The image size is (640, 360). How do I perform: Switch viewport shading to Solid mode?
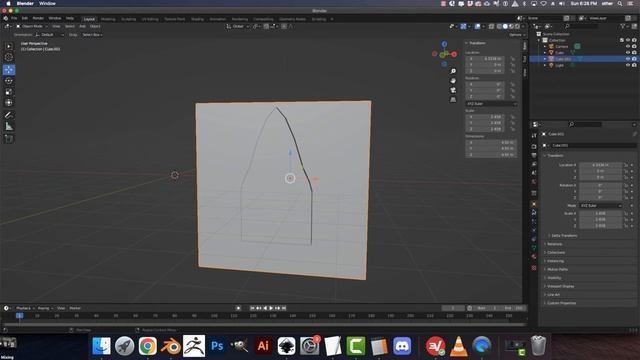505,26
